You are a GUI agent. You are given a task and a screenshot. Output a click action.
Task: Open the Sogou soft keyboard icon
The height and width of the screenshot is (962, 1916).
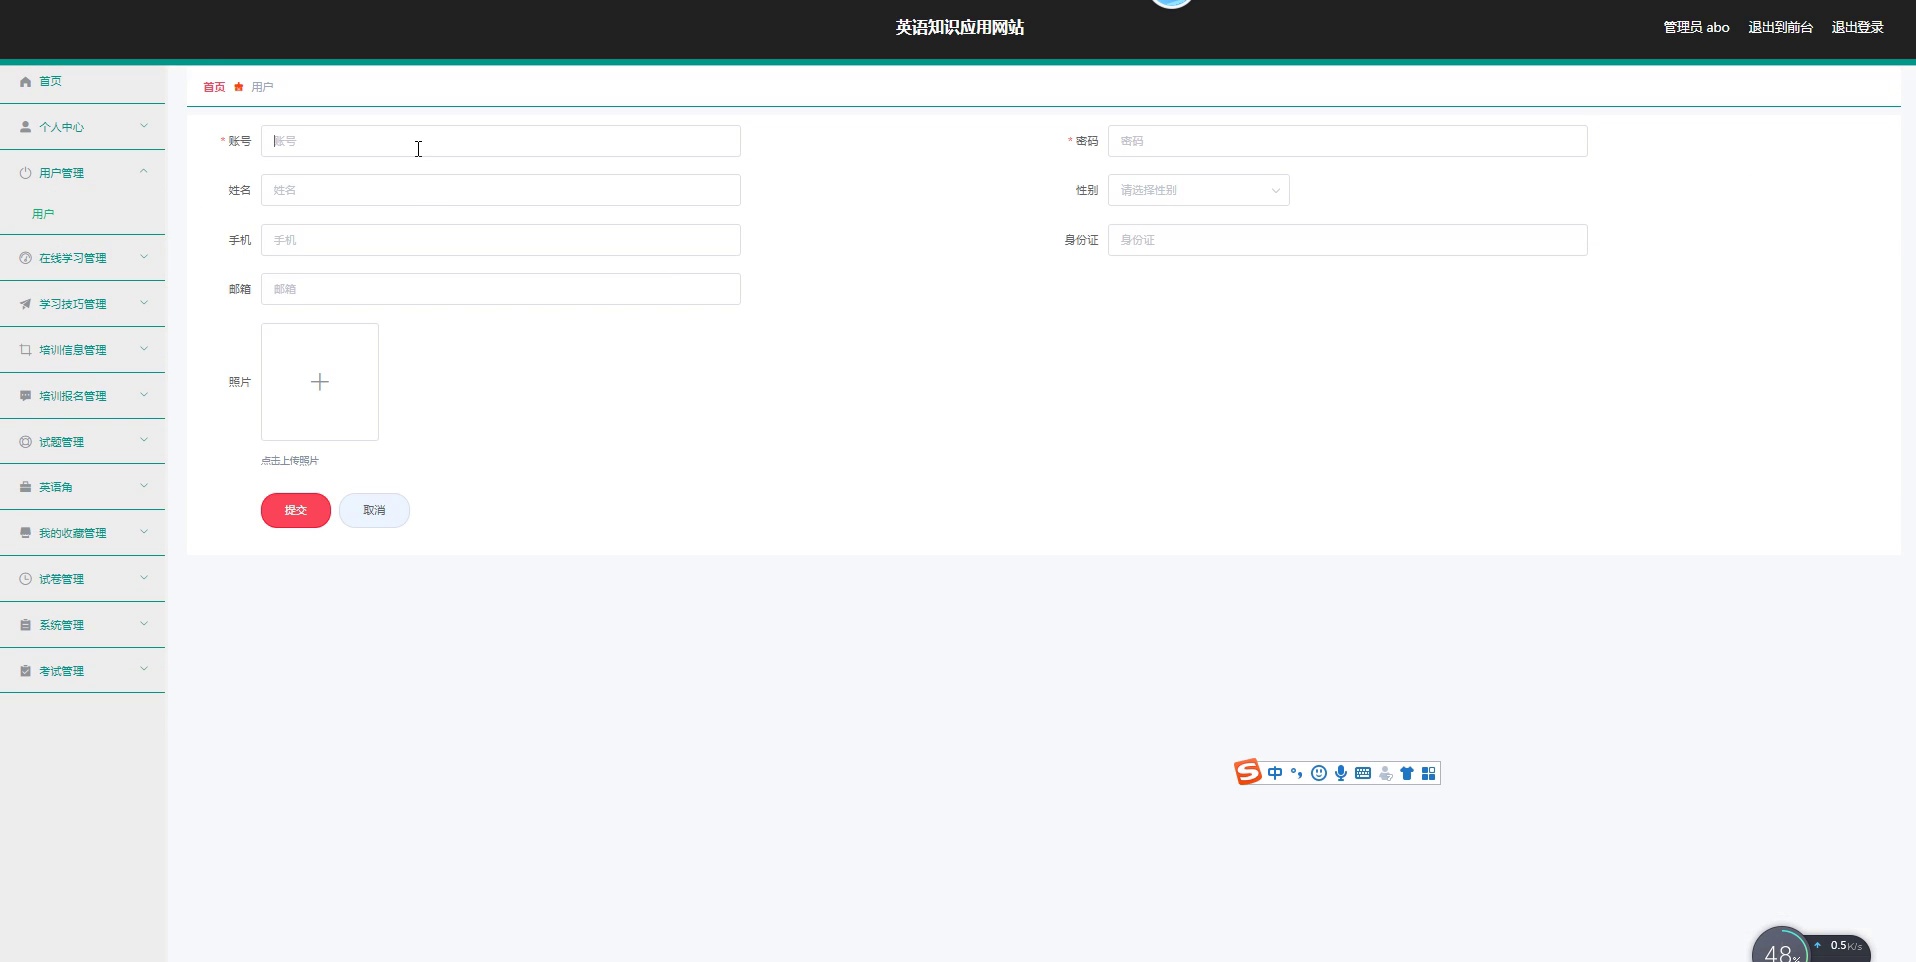(x=1363, y=773)
